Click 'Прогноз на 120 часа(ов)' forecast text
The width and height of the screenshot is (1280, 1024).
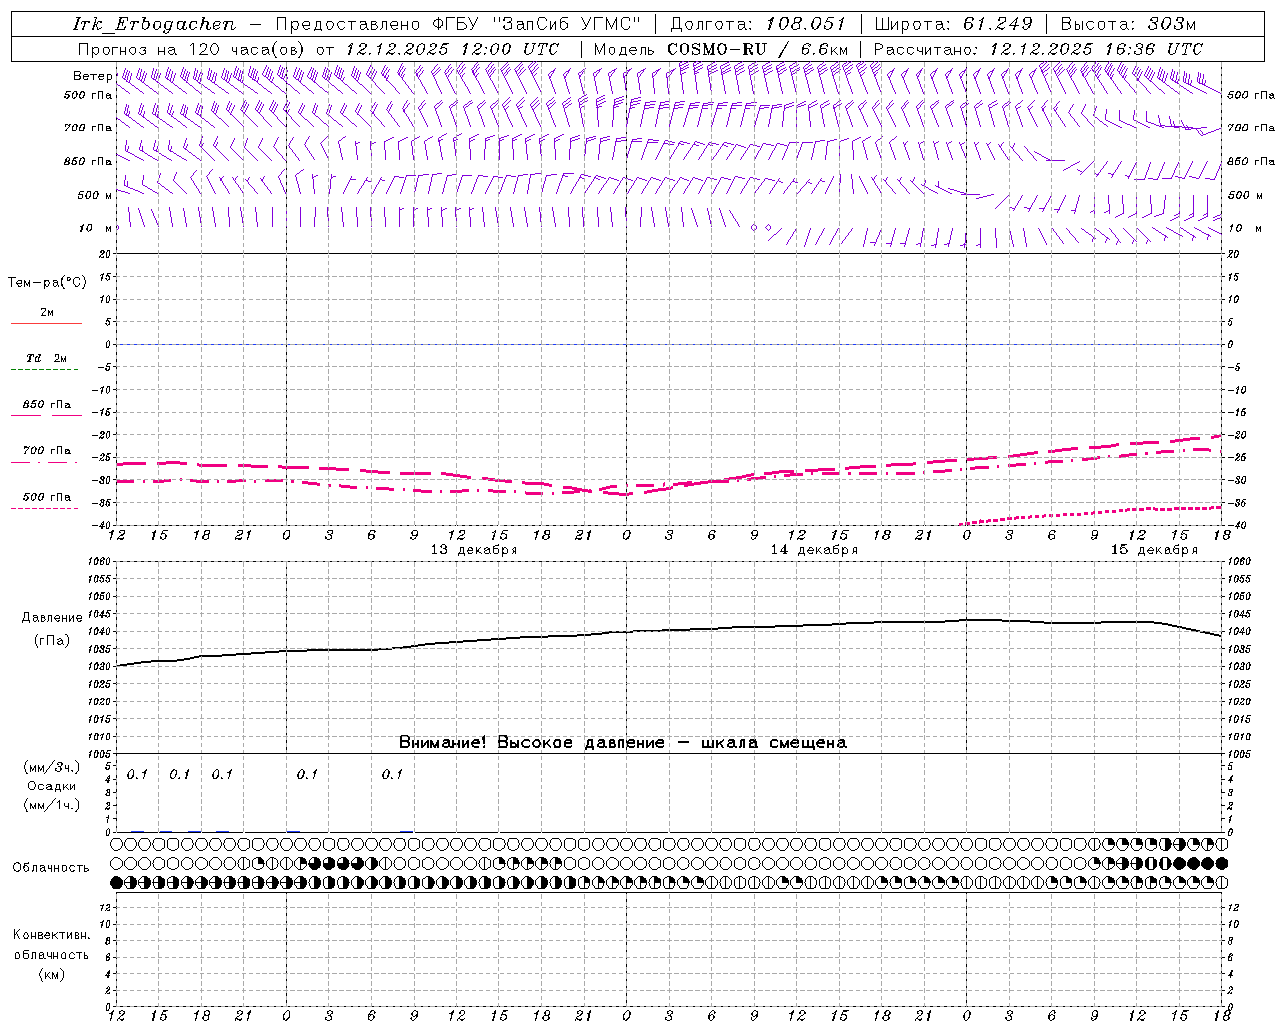coord(192,49)
